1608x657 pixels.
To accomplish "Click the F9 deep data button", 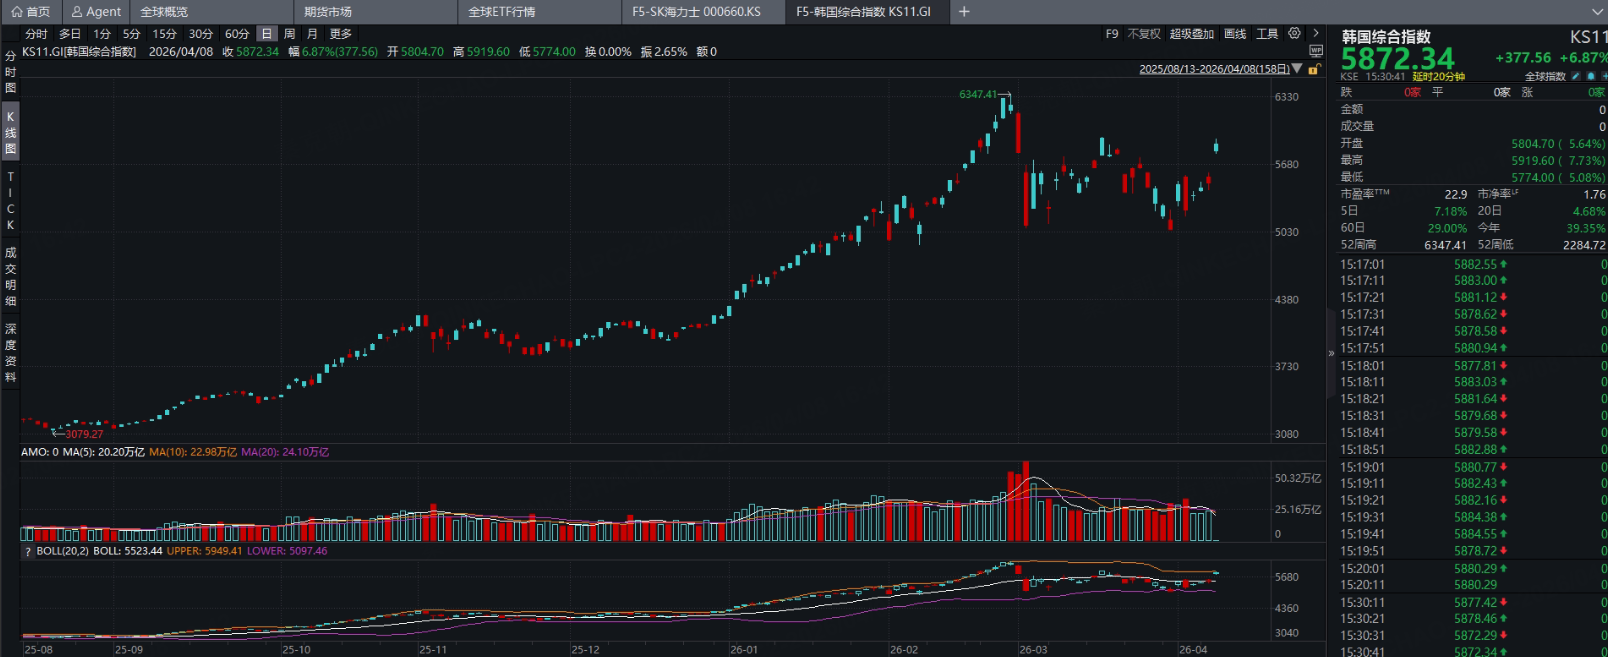I will (x=1112, y=34).
